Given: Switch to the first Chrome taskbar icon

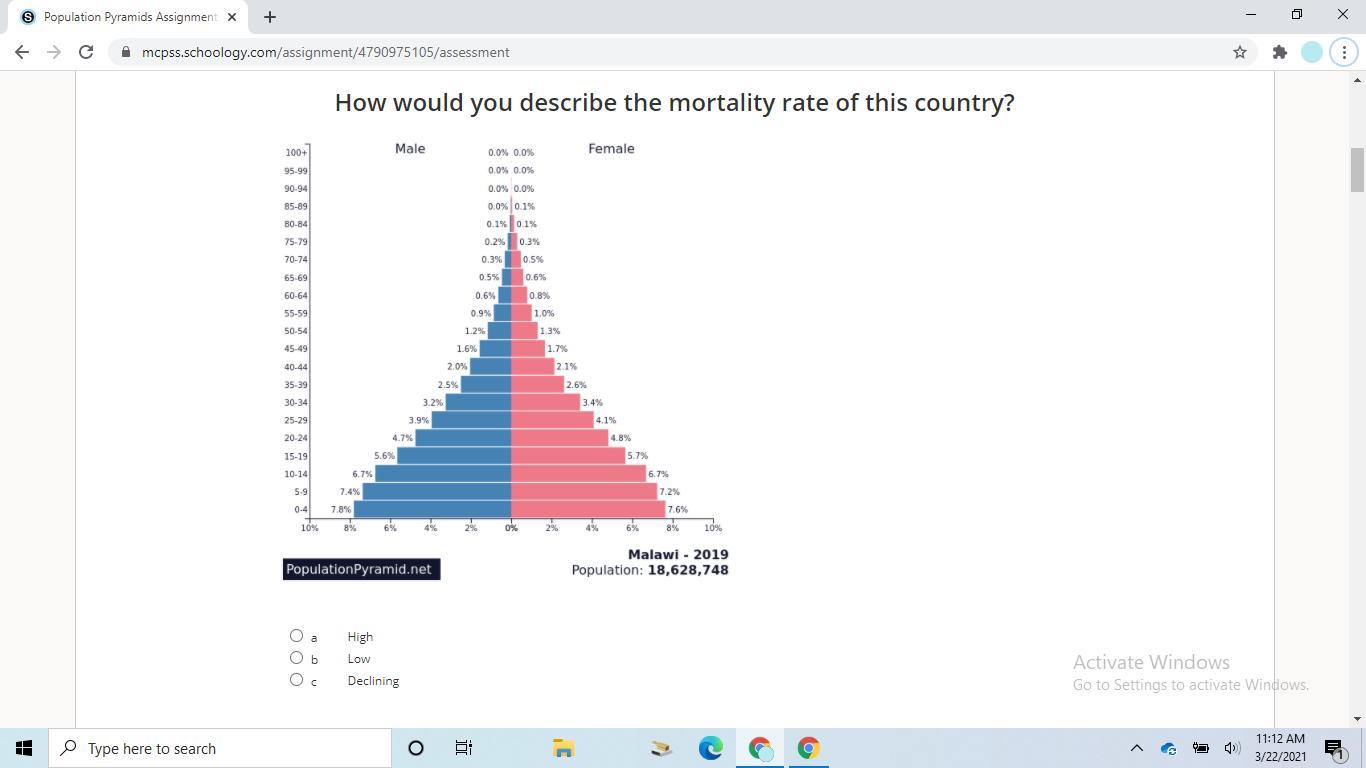Looking at the screenshot, I should point(760,748).
